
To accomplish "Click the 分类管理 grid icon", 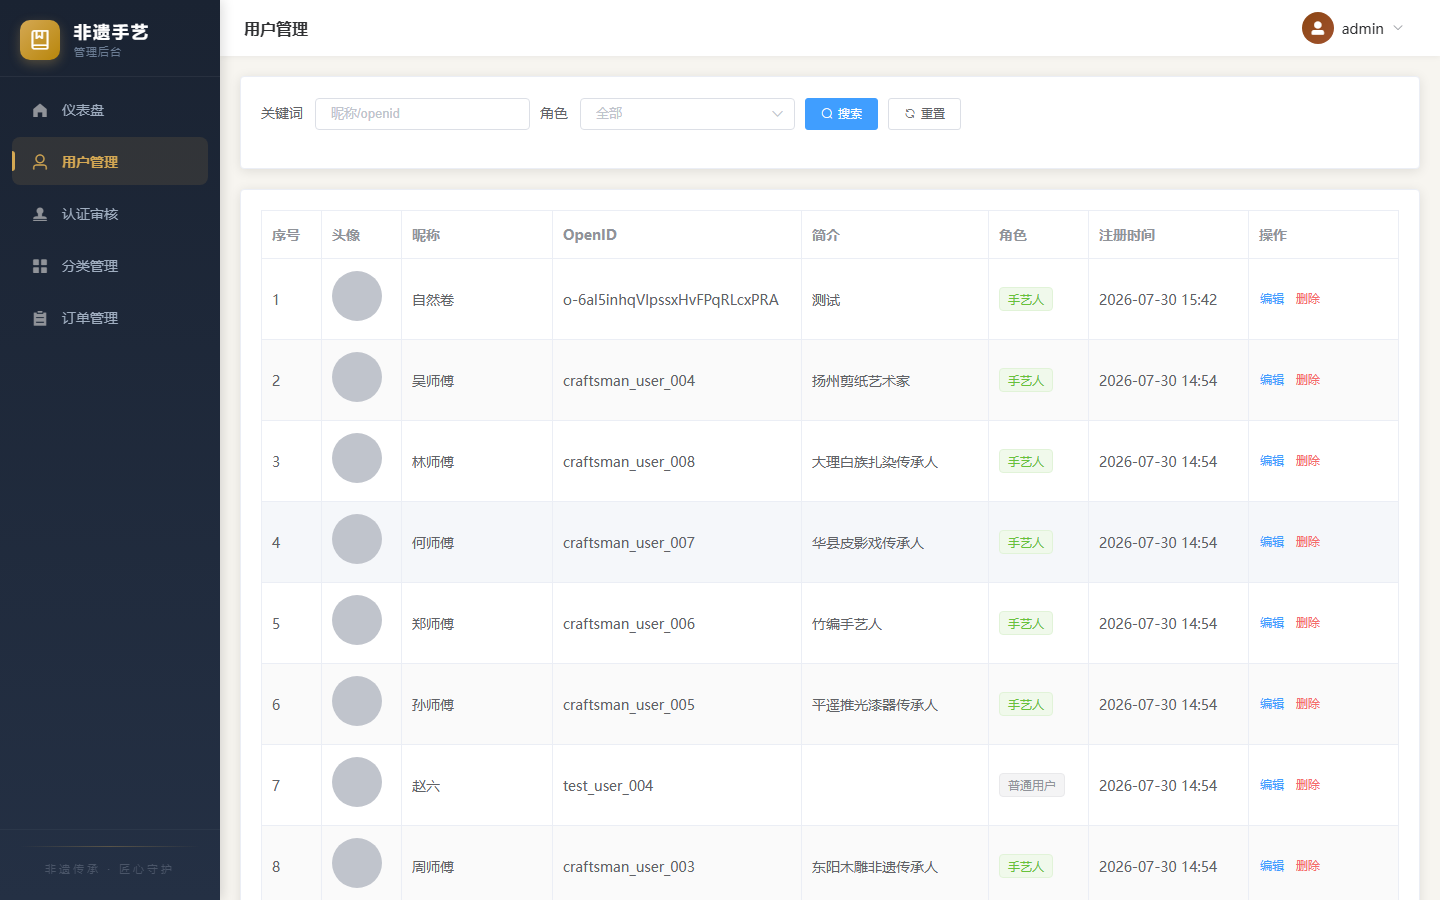I will tap(40, 266).
